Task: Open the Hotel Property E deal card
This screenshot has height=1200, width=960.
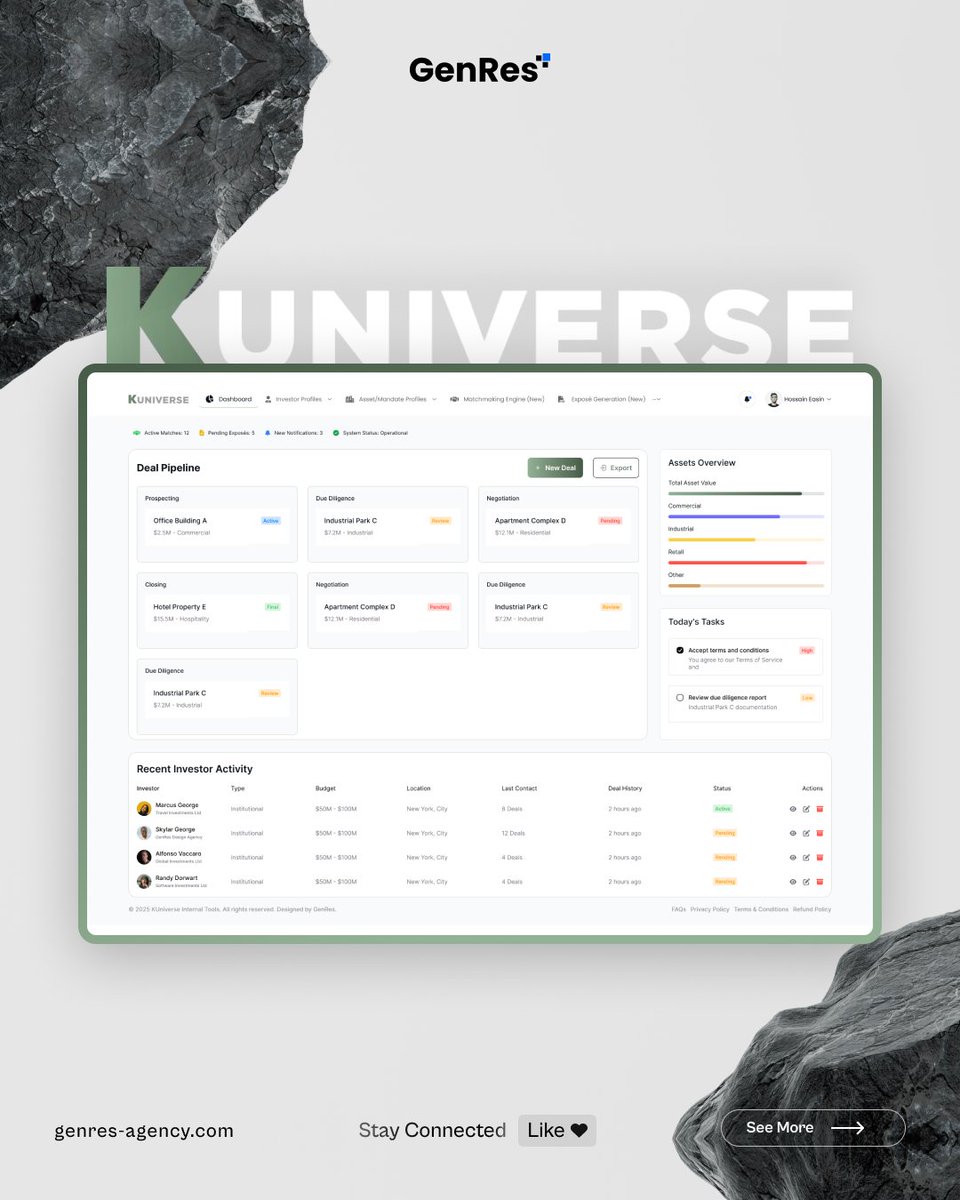Action: click(x=217, y=612)
